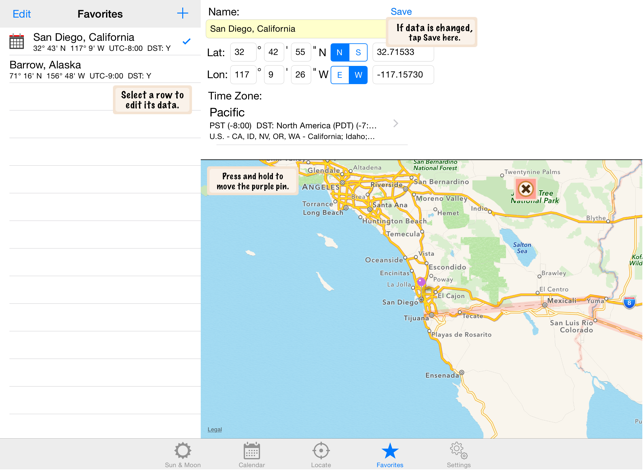Edit latitude seconds field 55
This screenshot has height=470, width=643.
pyautogui.click(x=301, y=52)
